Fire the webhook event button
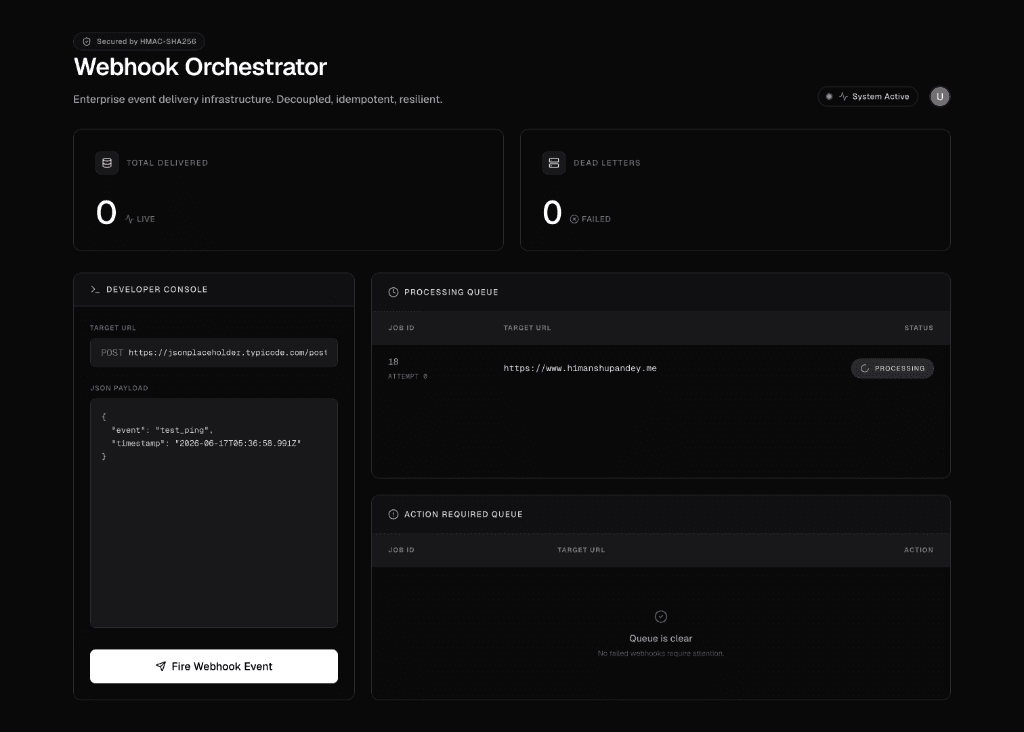The height and width of the screenshot is (732, 1024). point(214,666)
